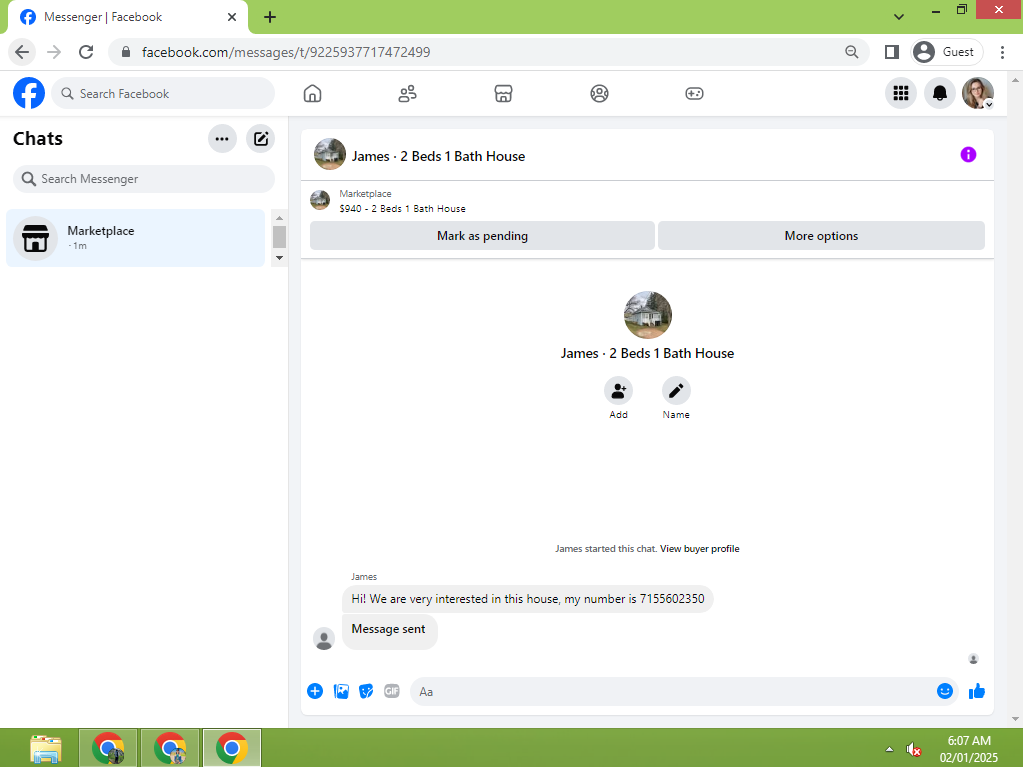Click the chat list scroll down arrow
Screen dimensions: 1023x767
pos(279,258)
